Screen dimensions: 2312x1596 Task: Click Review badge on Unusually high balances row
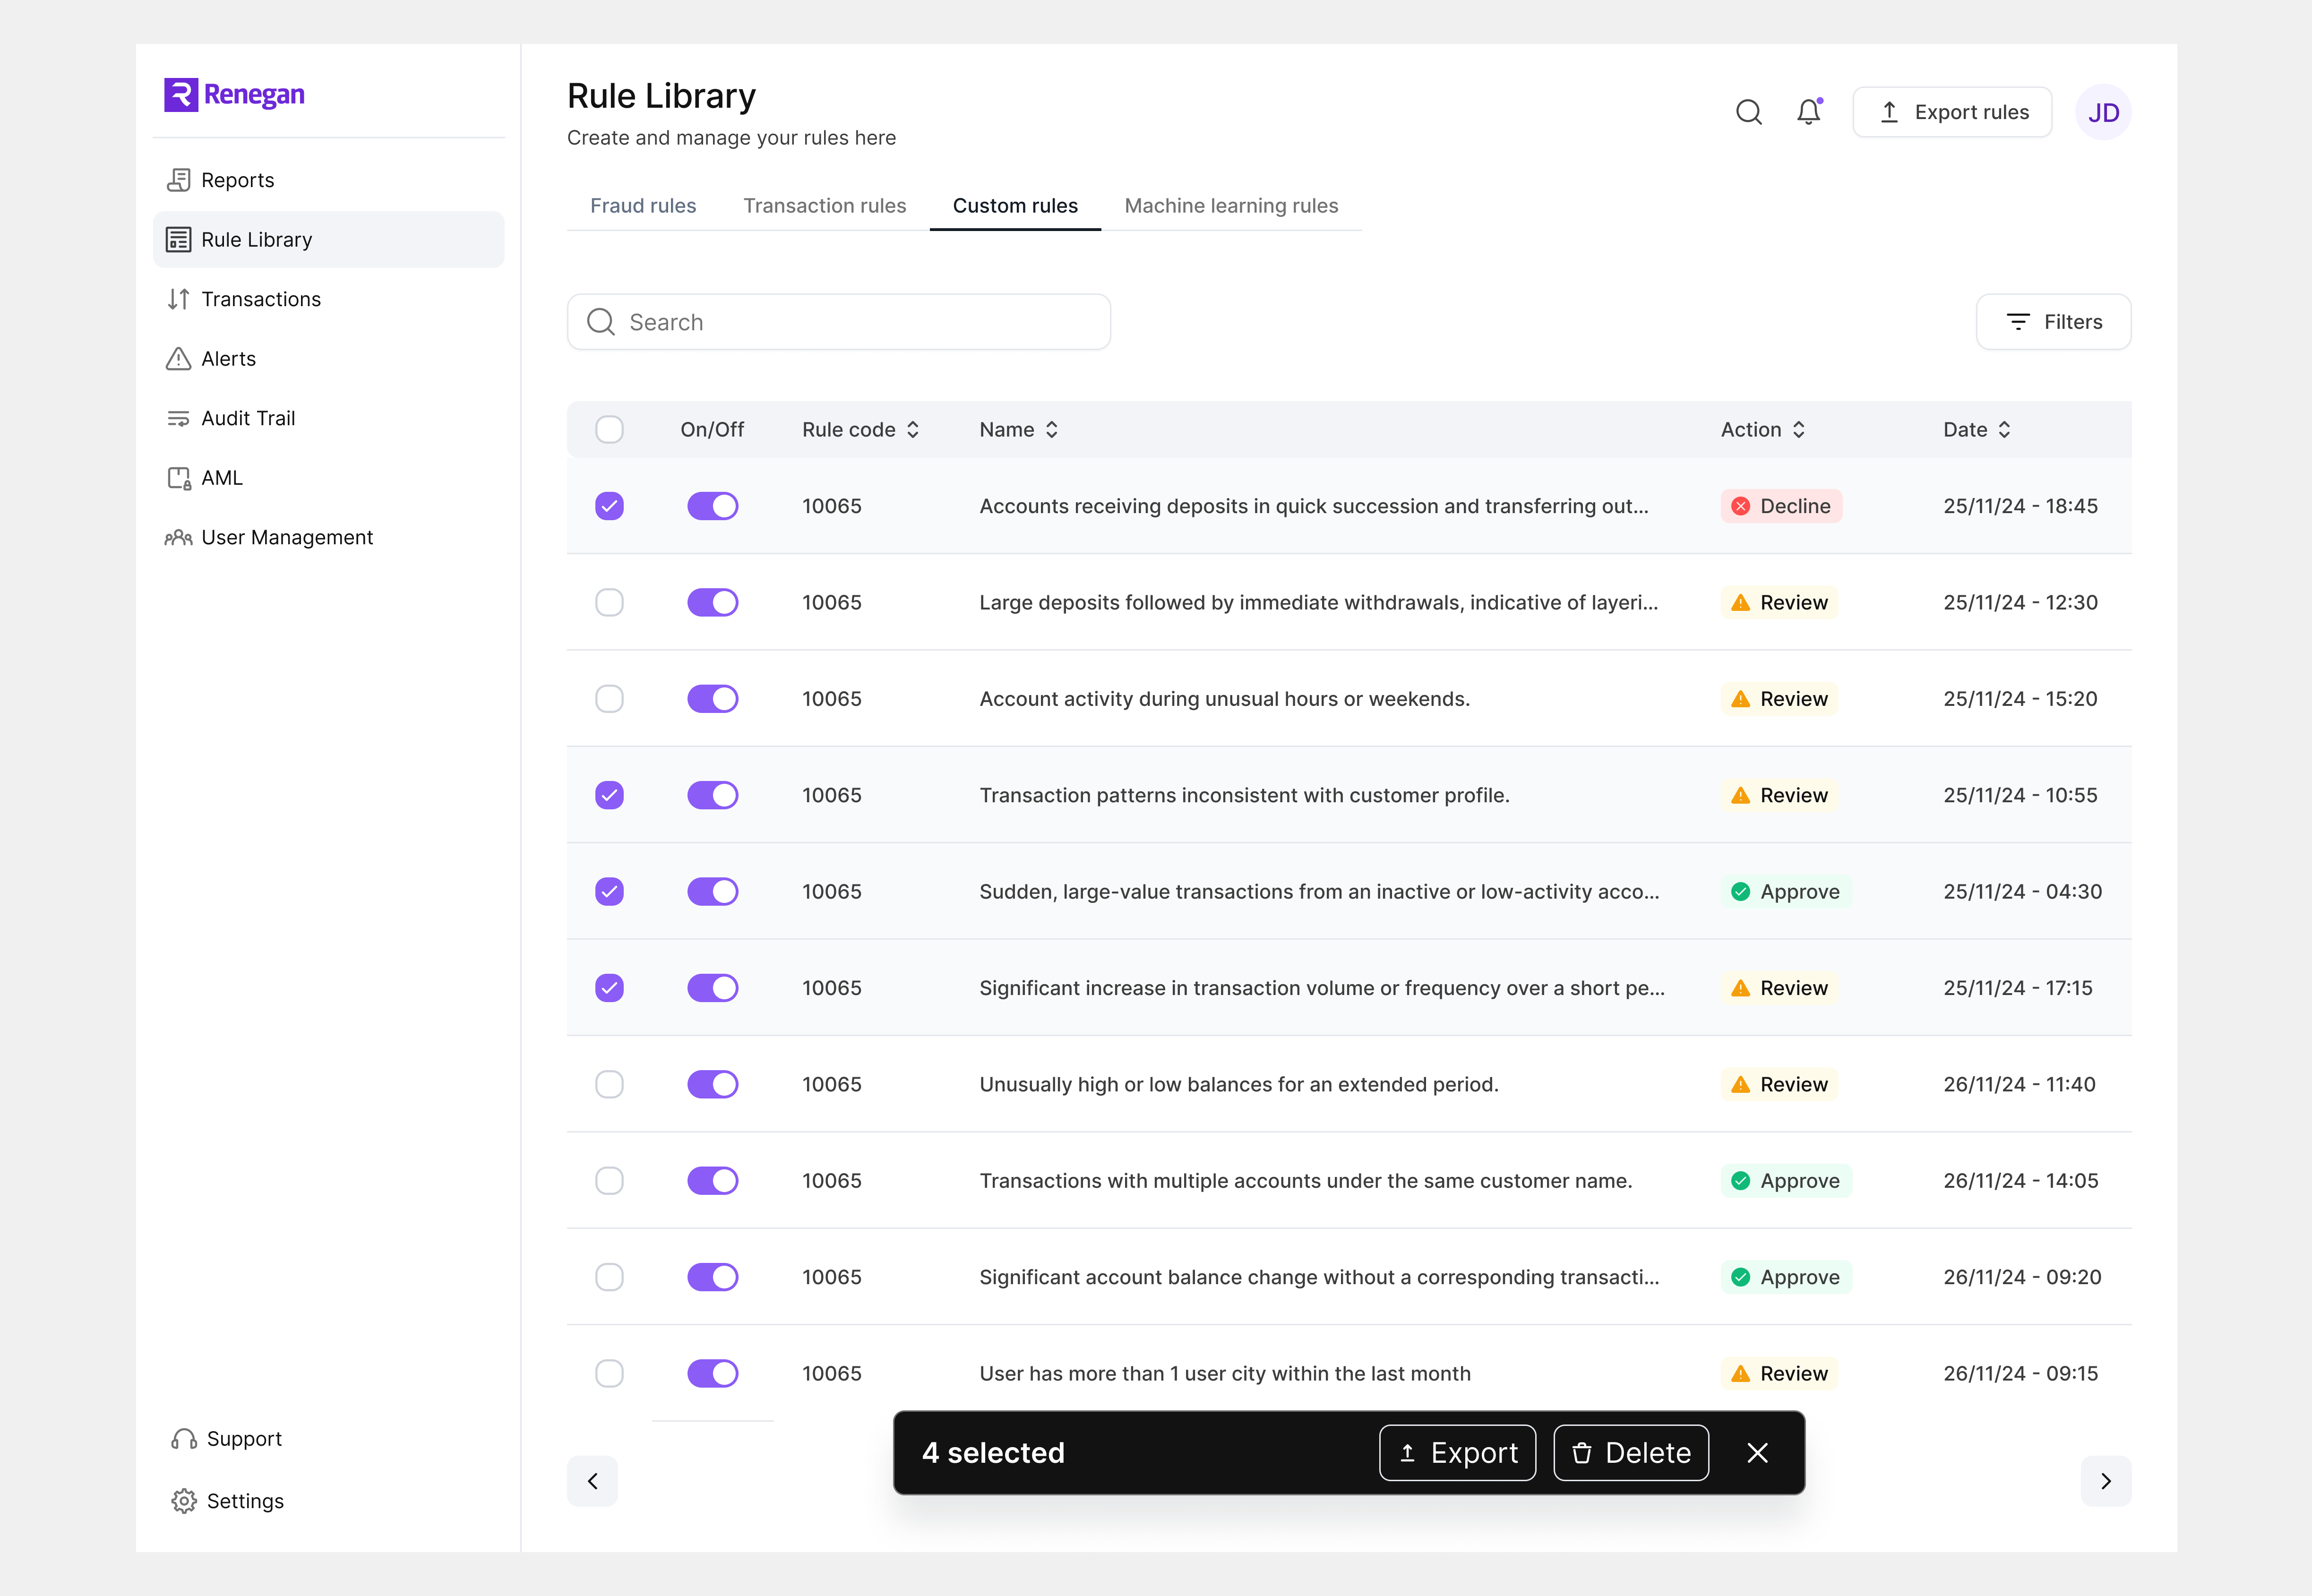[1779, 1085]
